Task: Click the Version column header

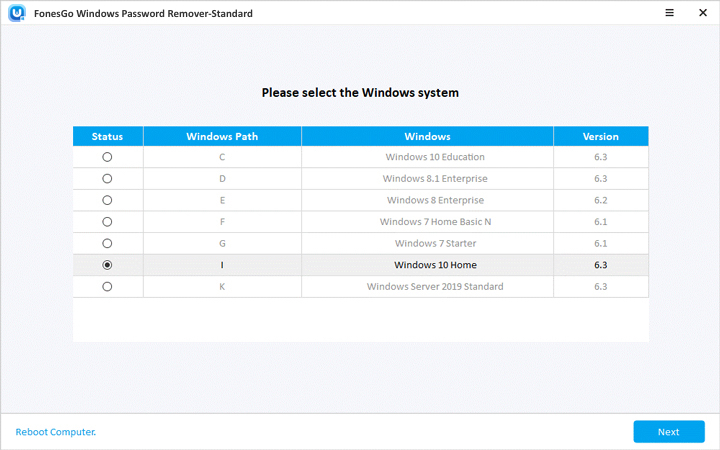Action: click(600, 136)
